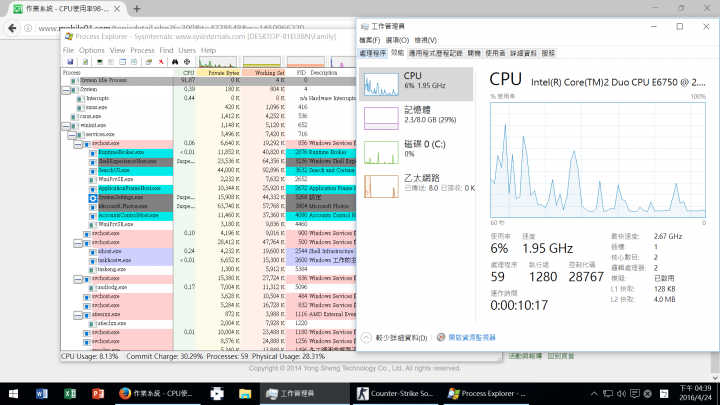Collapse the System process tree node
Screen dimensions: 720x405
point(66,90)
